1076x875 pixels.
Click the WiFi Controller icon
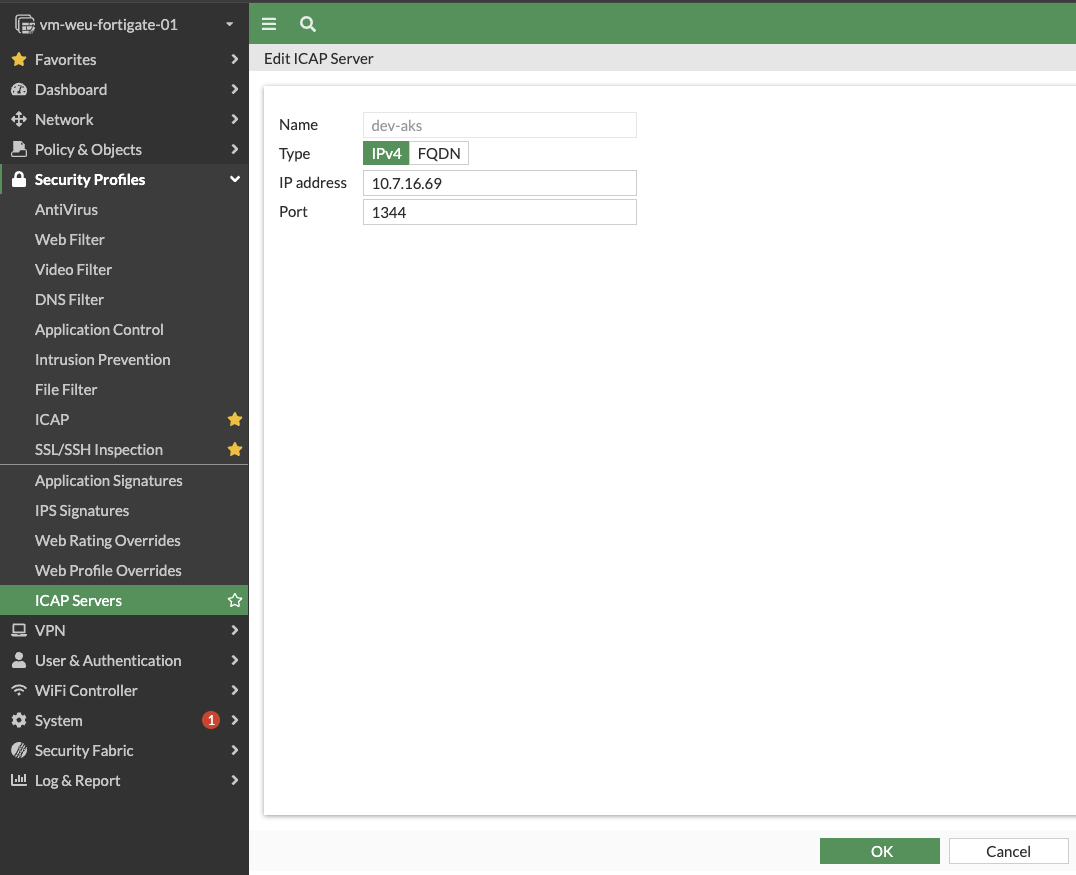18,691
